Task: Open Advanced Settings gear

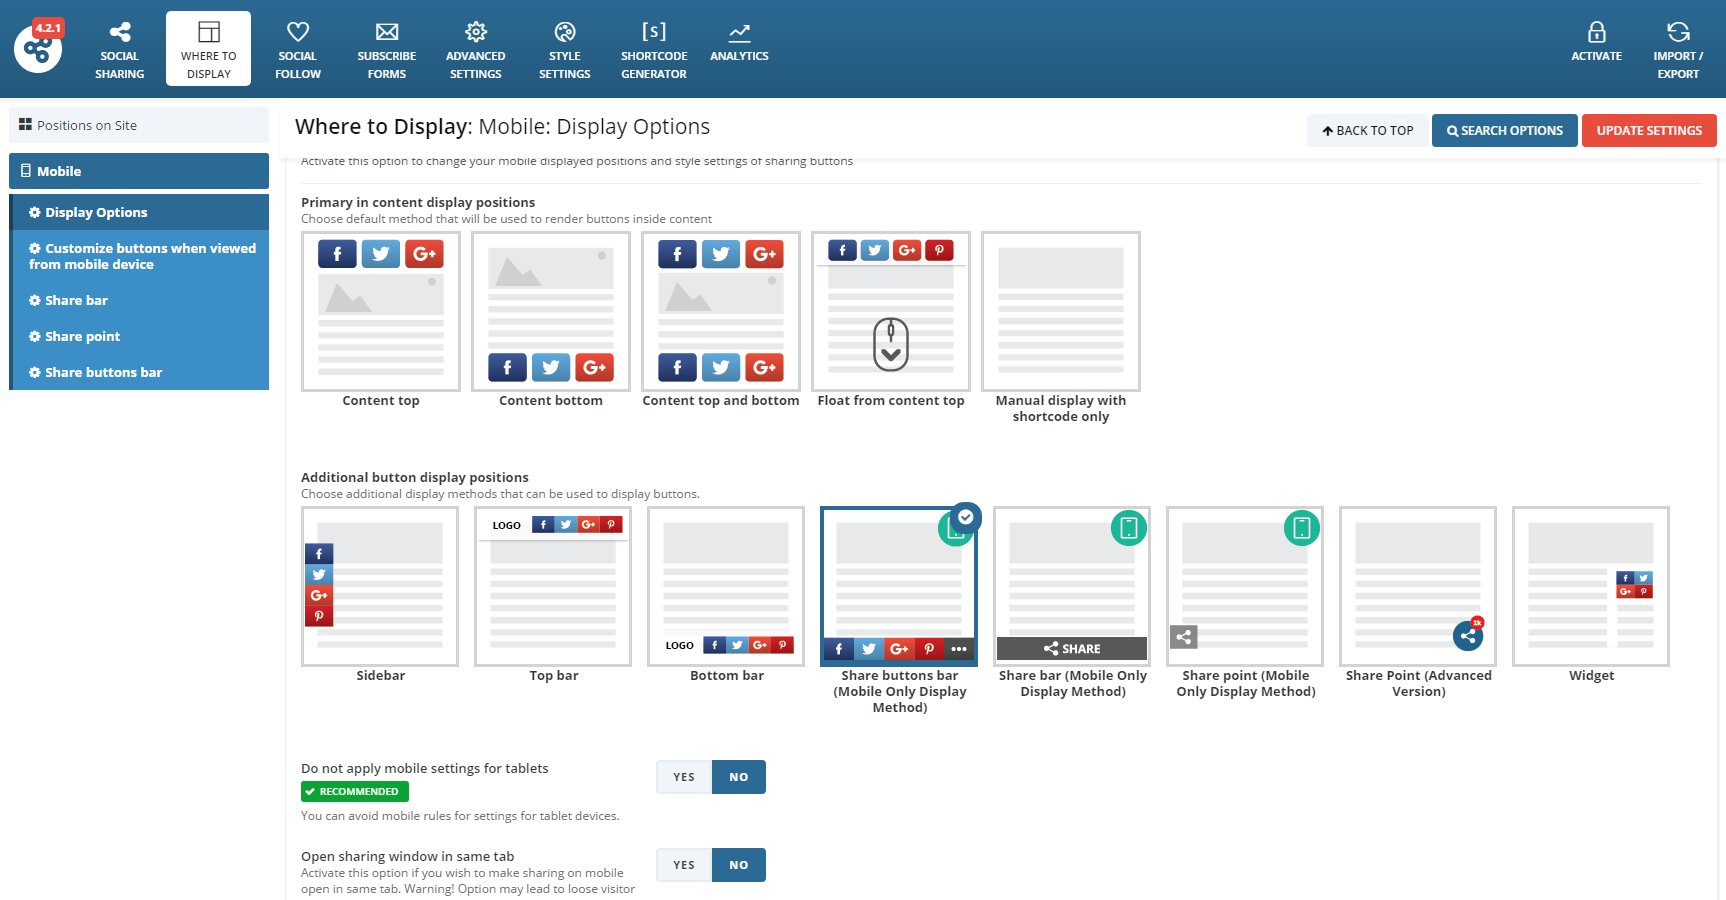Action: (476, 50)
